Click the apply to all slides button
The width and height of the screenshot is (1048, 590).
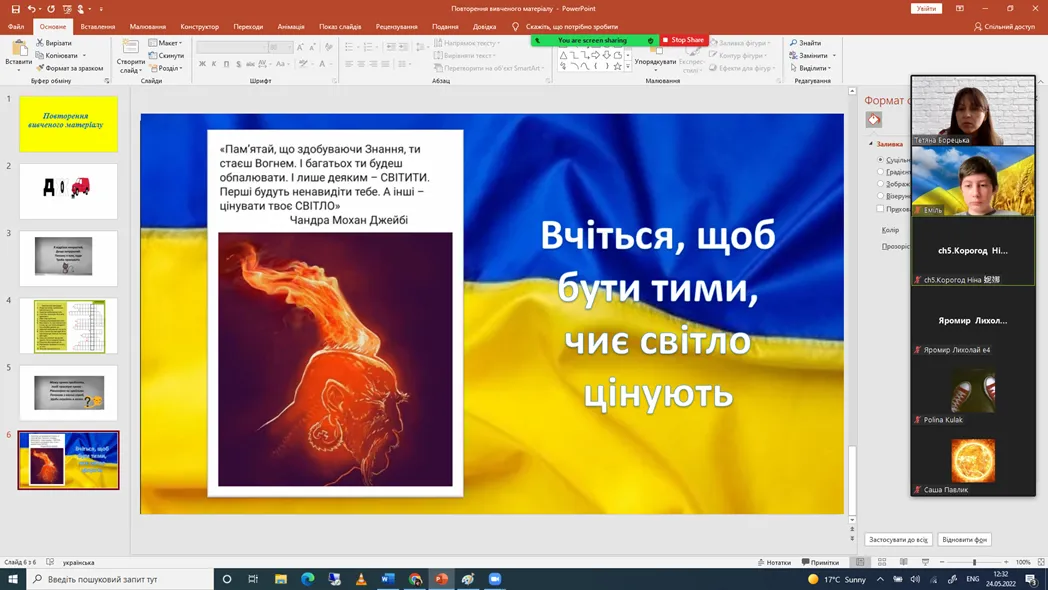pyautogui.click(x=898, y=539)
